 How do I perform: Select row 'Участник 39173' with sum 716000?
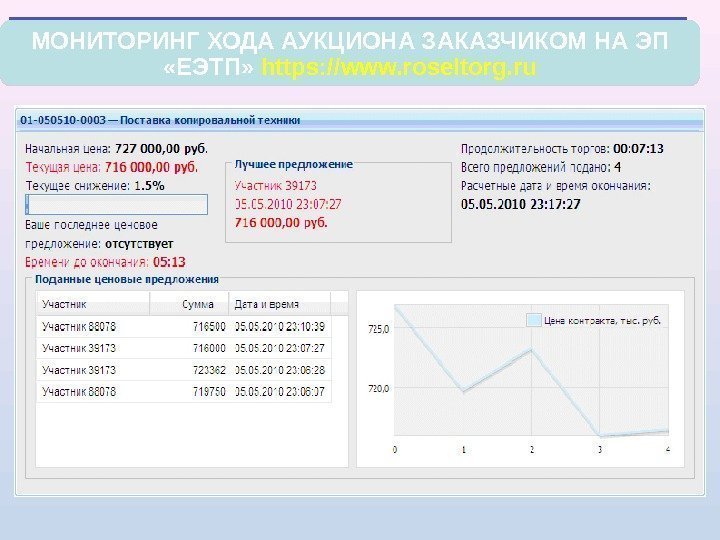[x=184, y=348]
